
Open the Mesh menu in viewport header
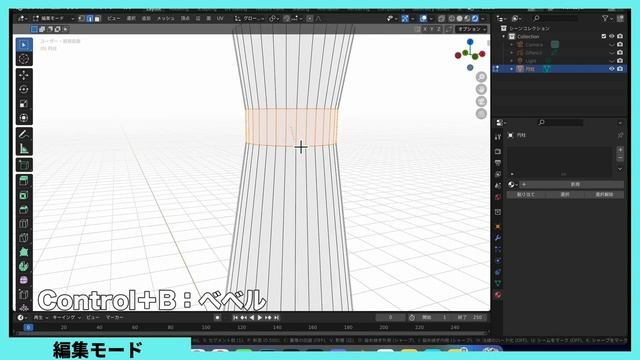point(166,18)
